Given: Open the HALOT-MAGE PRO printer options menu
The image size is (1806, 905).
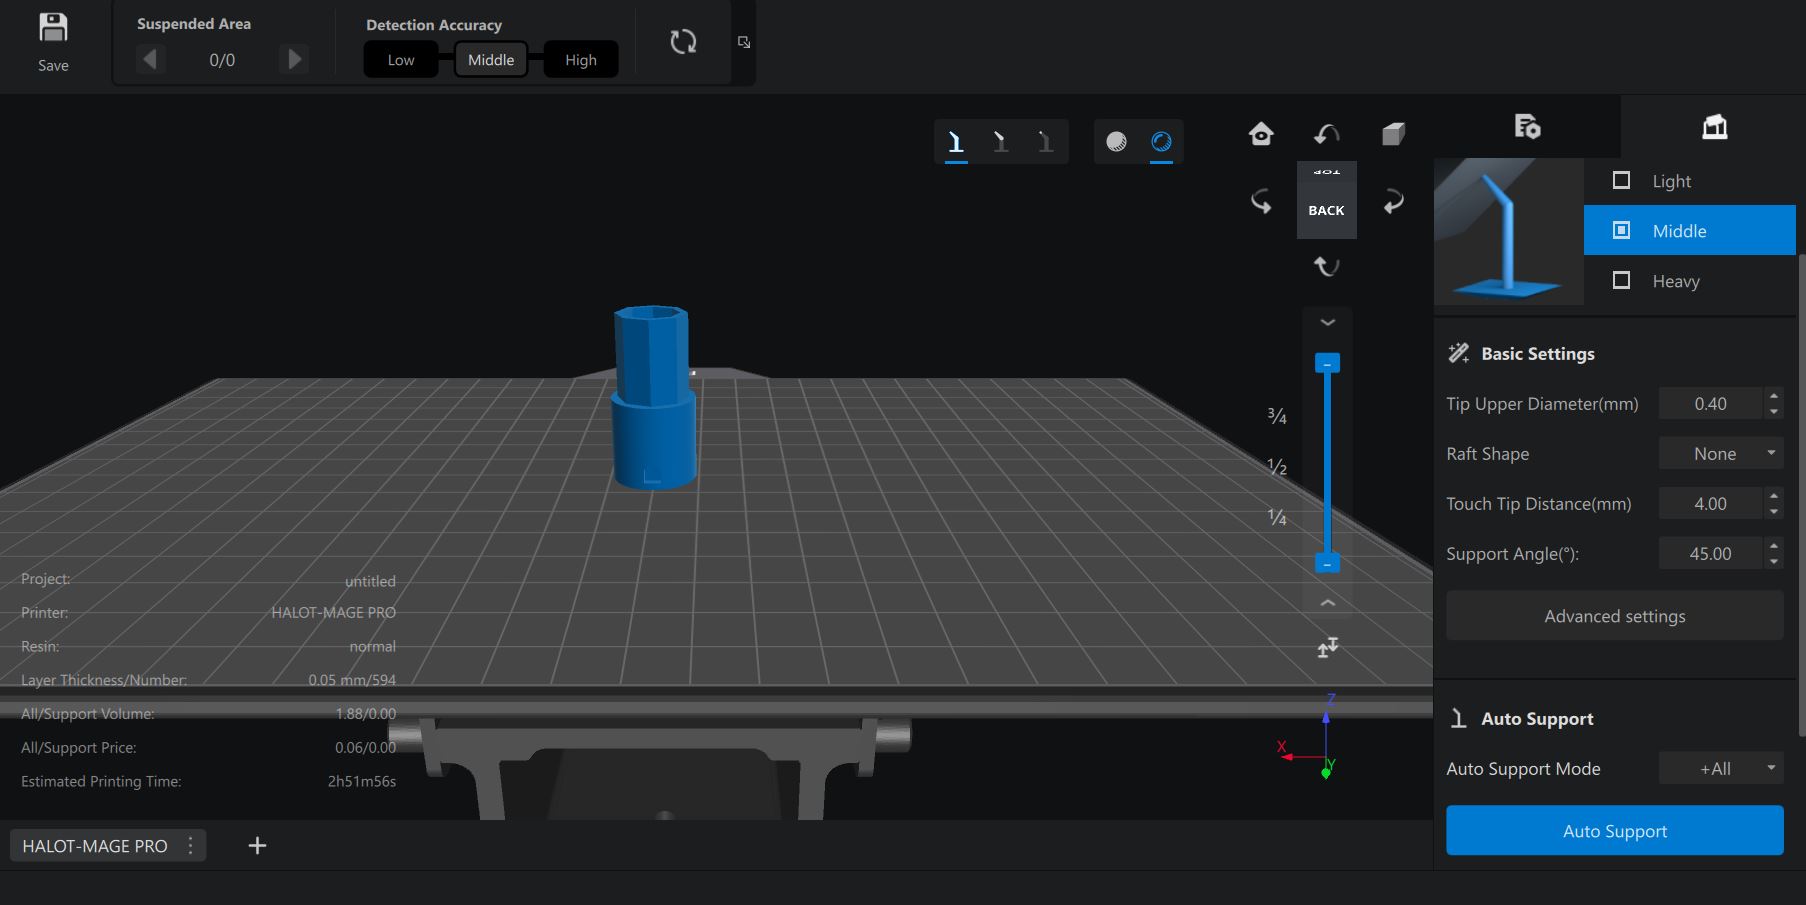Looking at the screenshot, I should click(190, 845).
